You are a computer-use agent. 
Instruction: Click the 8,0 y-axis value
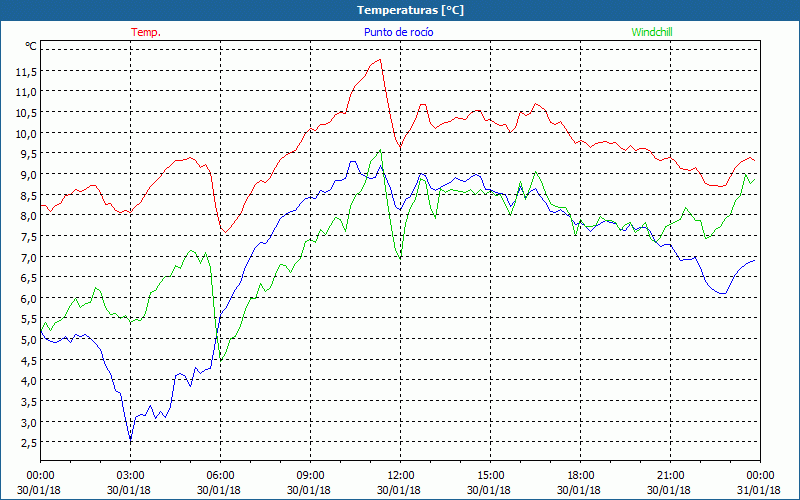[29, 216]
